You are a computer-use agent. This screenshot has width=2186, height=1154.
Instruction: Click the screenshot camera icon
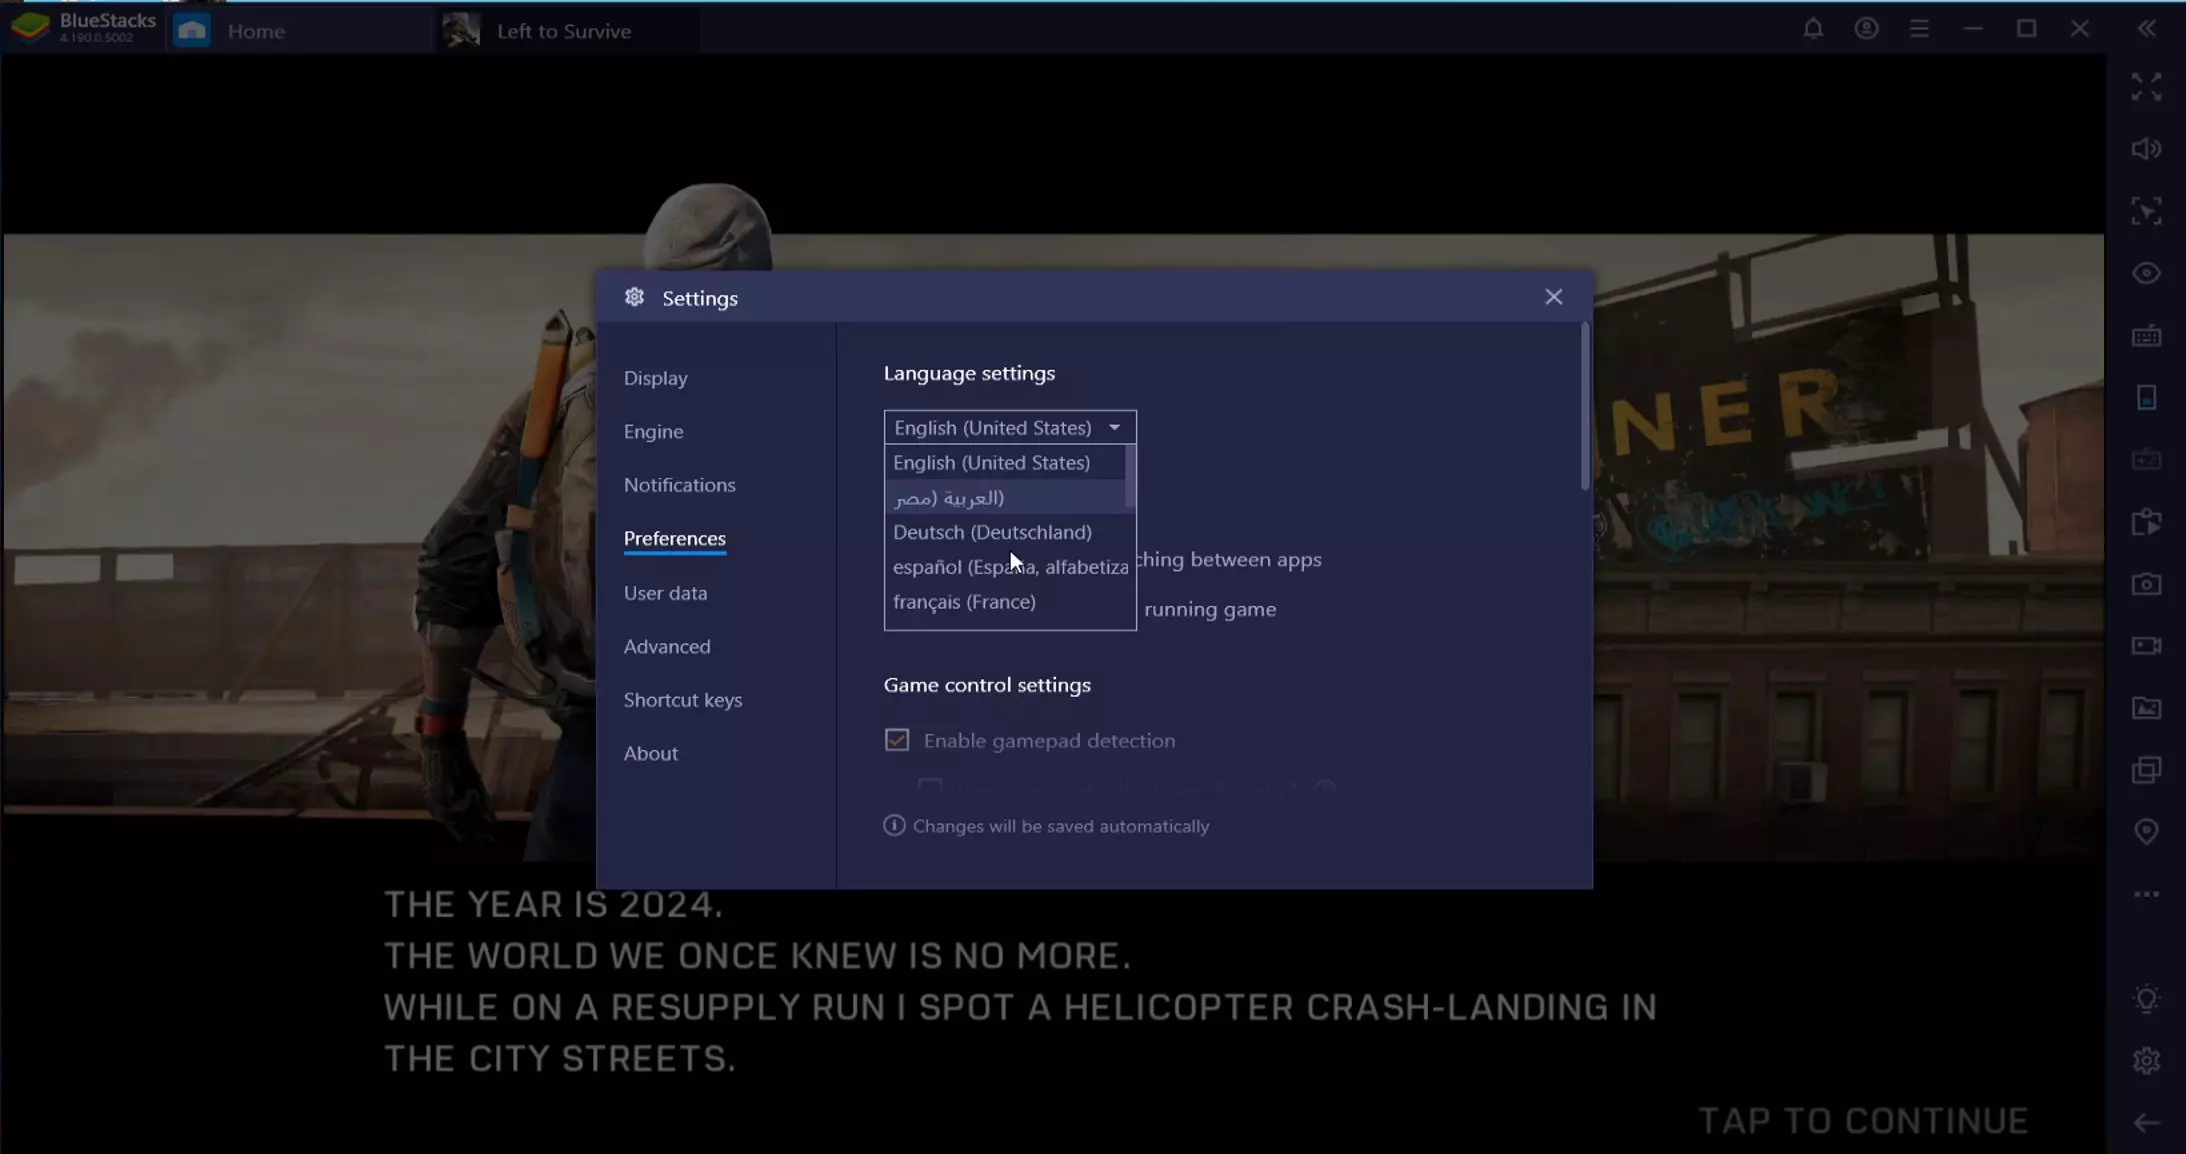click(x=2146, y=584)
